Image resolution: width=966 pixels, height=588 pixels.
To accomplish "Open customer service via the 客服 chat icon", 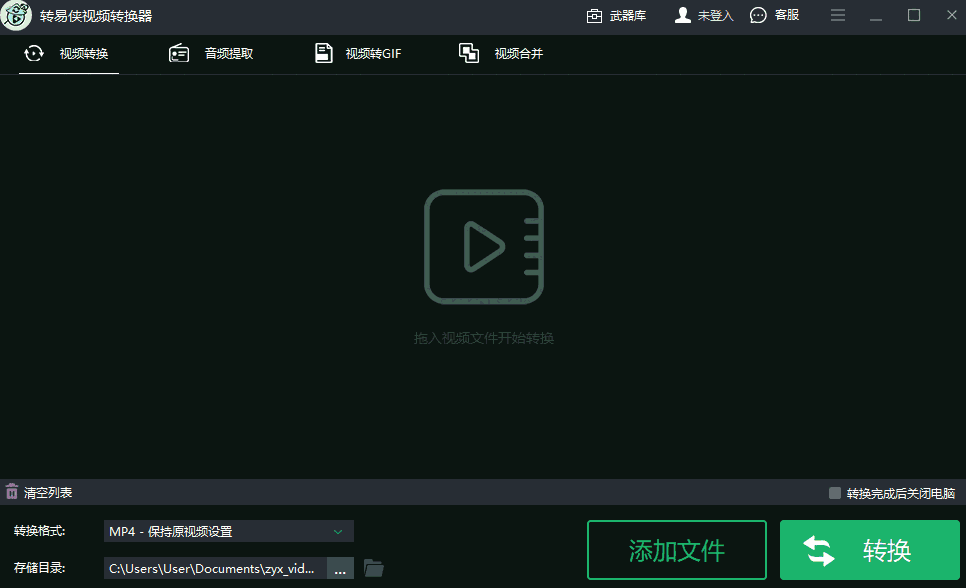I will (x=758, y=15).
